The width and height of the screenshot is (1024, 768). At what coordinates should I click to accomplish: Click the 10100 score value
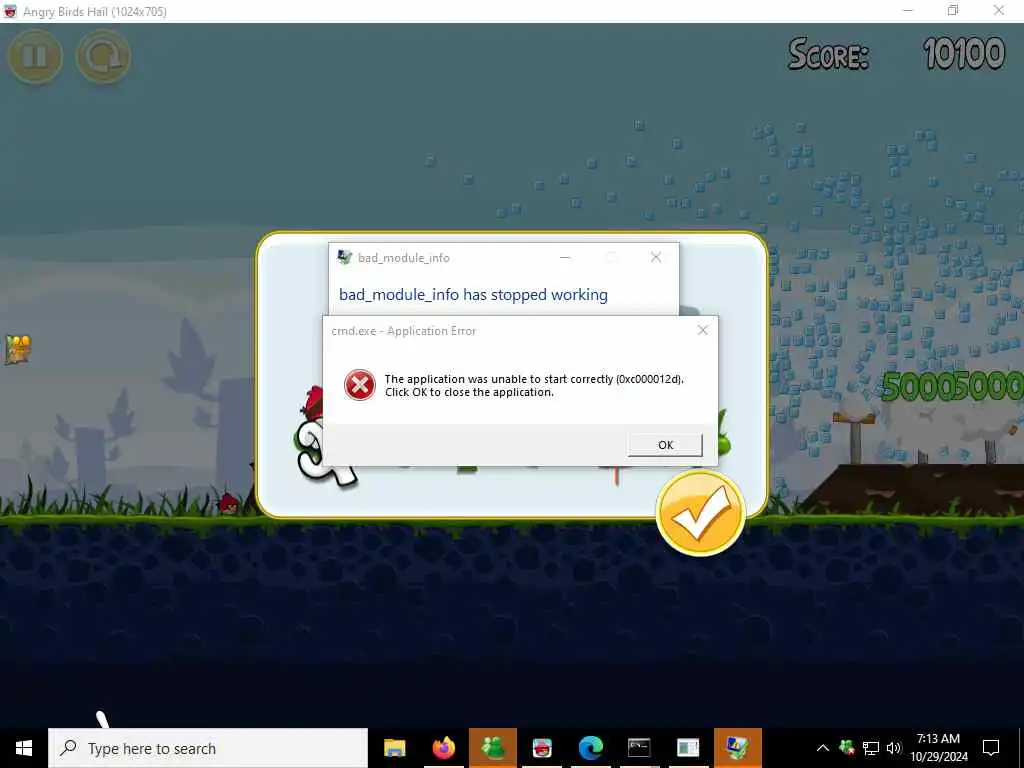(964, 54)
